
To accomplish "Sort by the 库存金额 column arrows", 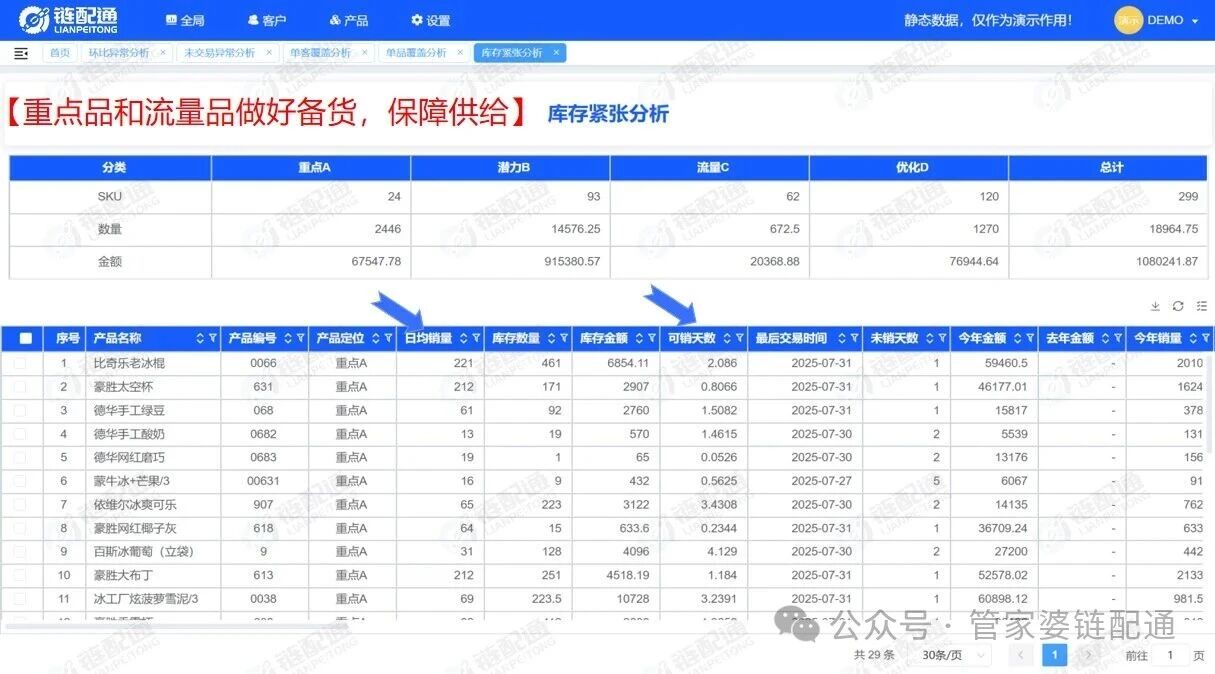I will point(640,338).
